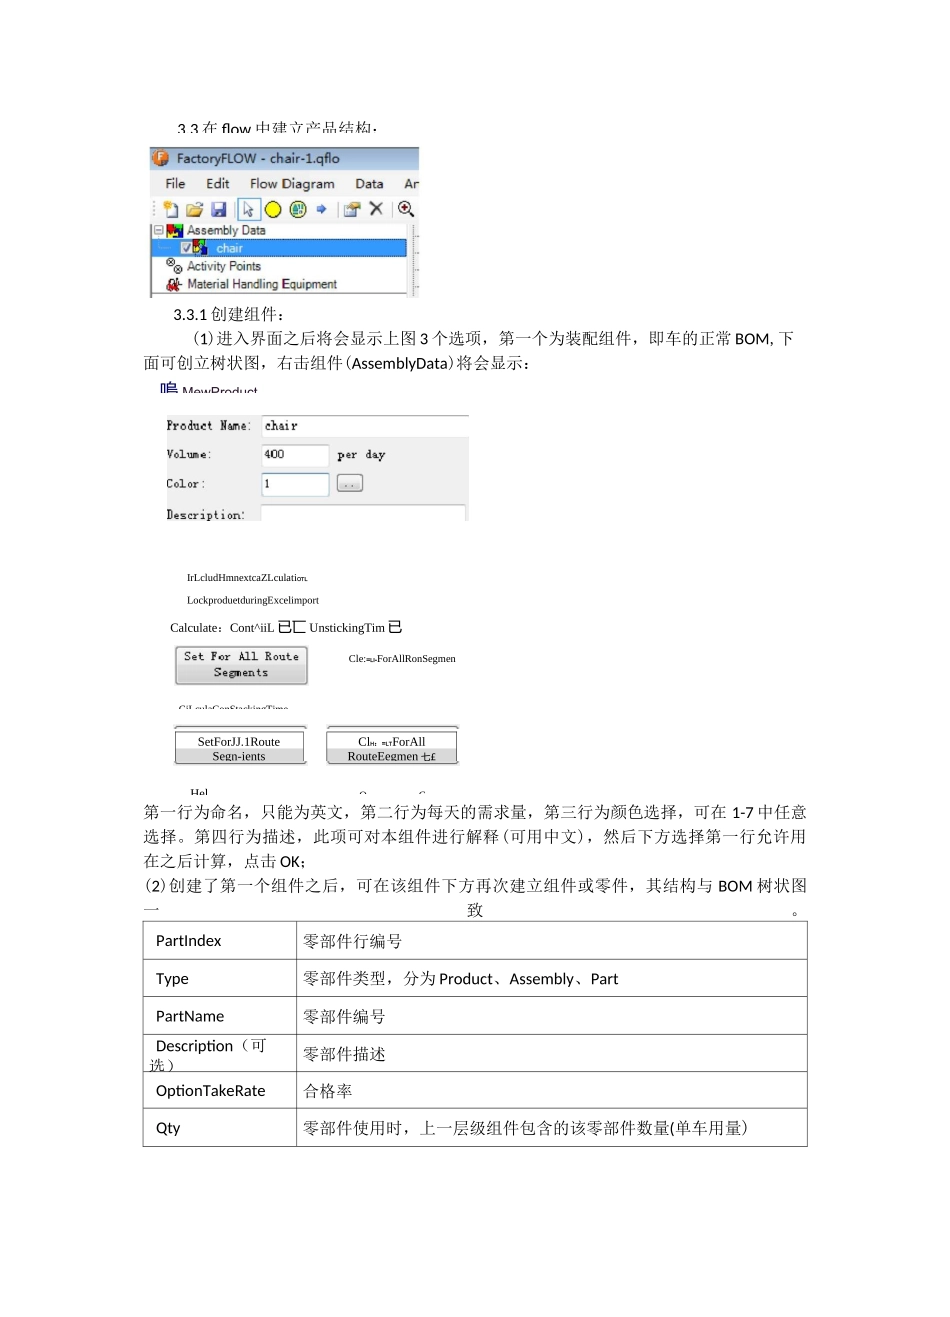Viewport: 950px width, 1317px height.
Task: Click the Open folder toolbar icon
Action: click(195, 209)
